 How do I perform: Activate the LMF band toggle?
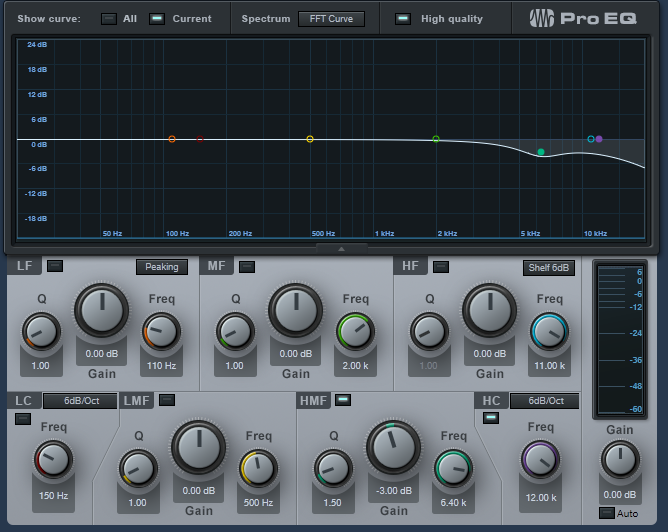click(x=167, y=400)
